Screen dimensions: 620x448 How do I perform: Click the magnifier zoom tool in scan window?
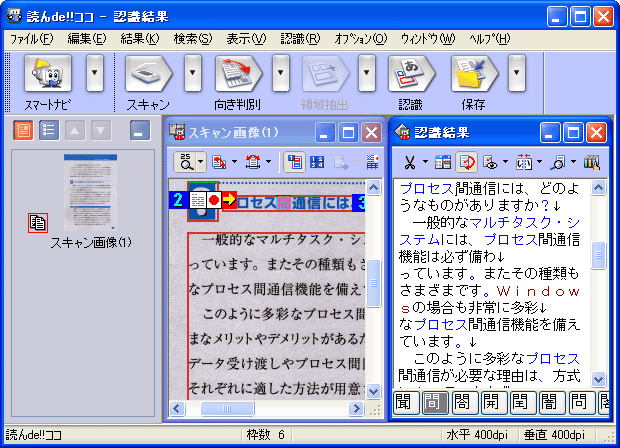(186, 162)
